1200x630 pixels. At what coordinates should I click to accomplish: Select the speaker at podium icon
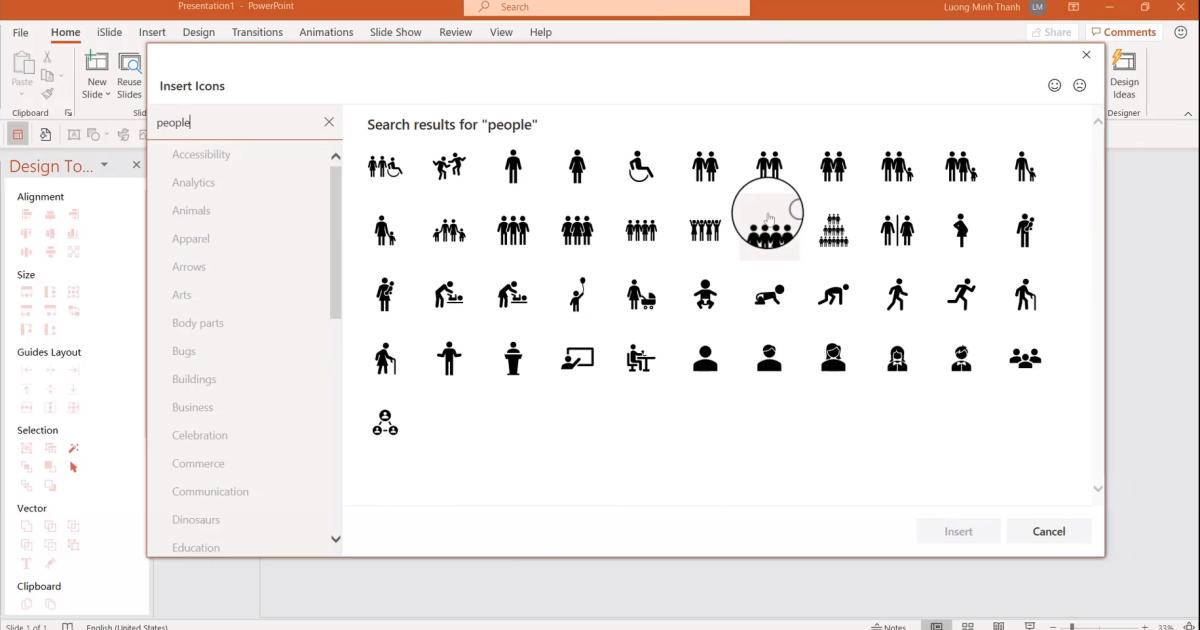click(513, 357)
